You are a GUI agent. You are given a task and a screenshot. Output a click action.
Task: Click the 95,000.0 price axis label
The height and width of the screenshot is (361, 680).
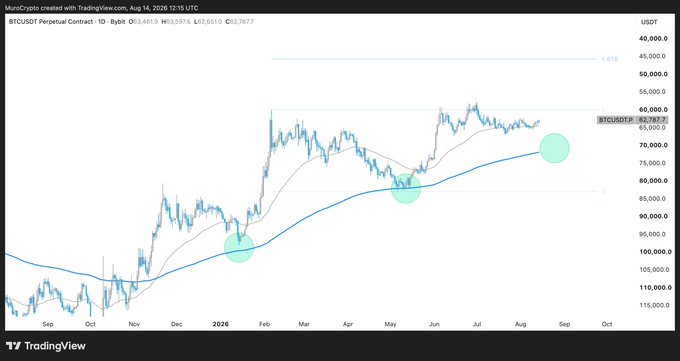click(x=653, y=234)
